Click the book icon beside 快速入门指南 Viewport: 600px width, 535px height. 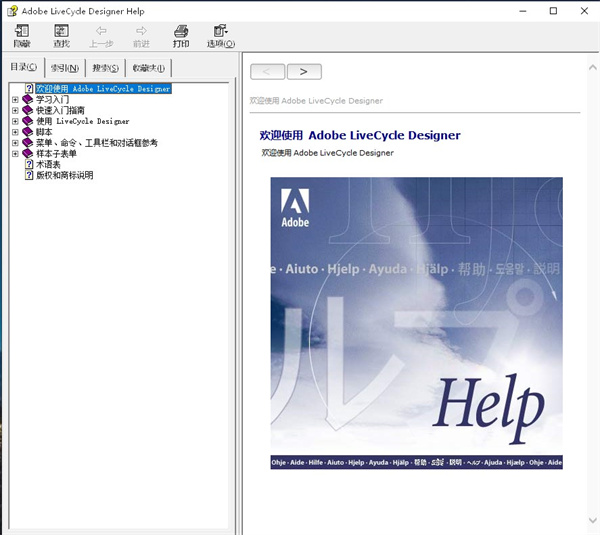point(28,110)
